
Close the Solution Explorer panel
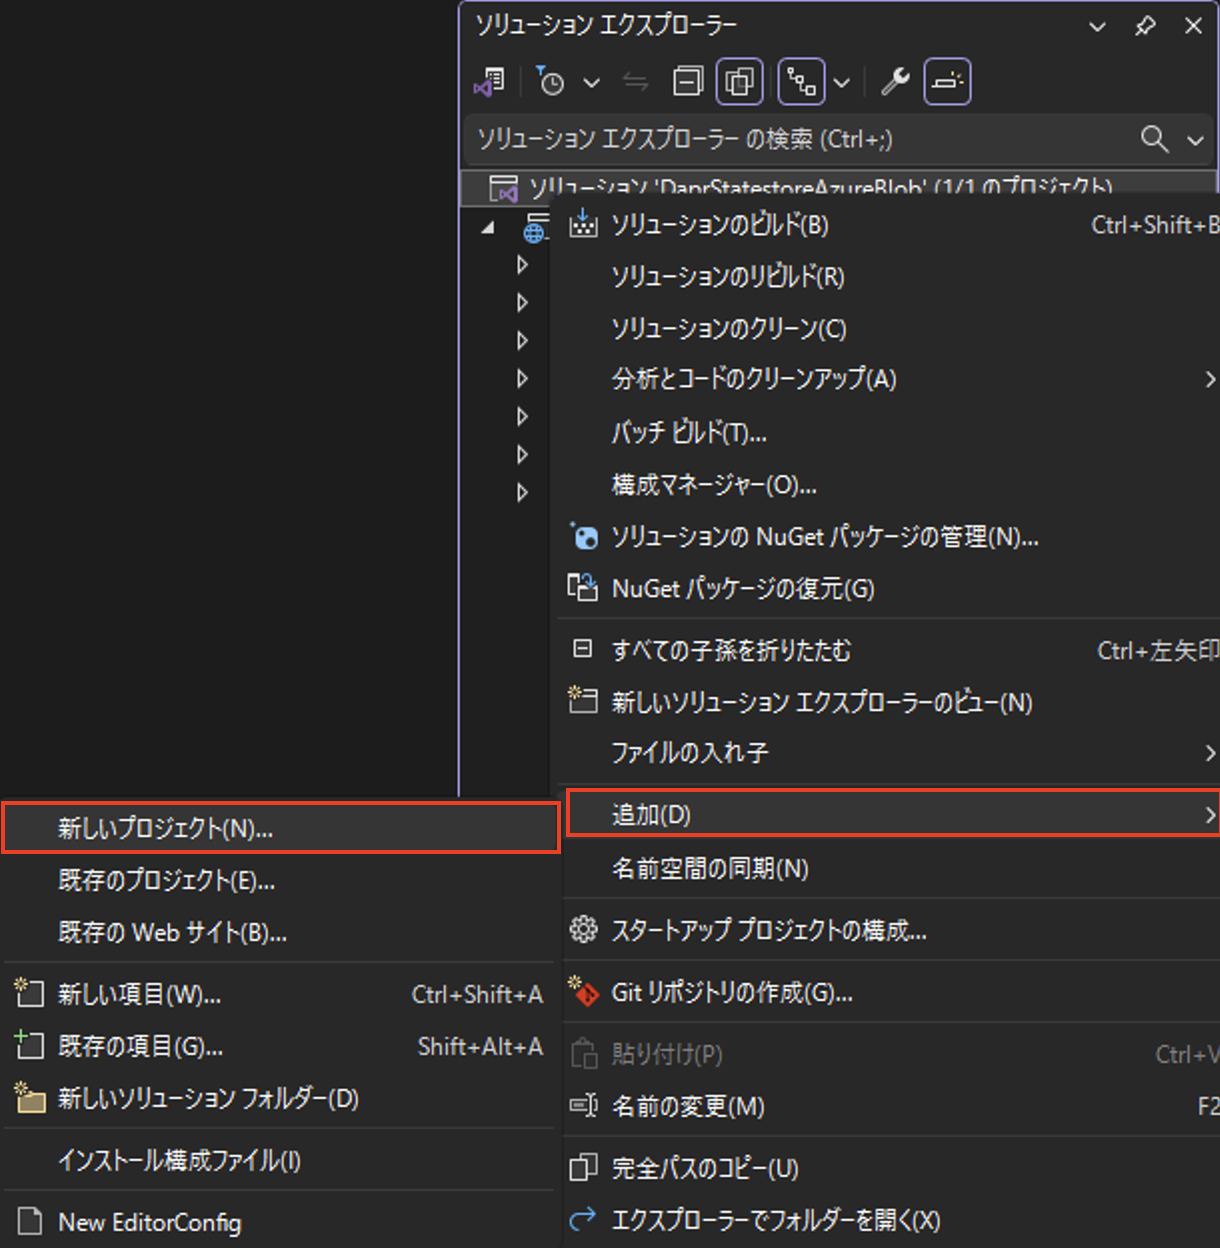(1193, 27)
